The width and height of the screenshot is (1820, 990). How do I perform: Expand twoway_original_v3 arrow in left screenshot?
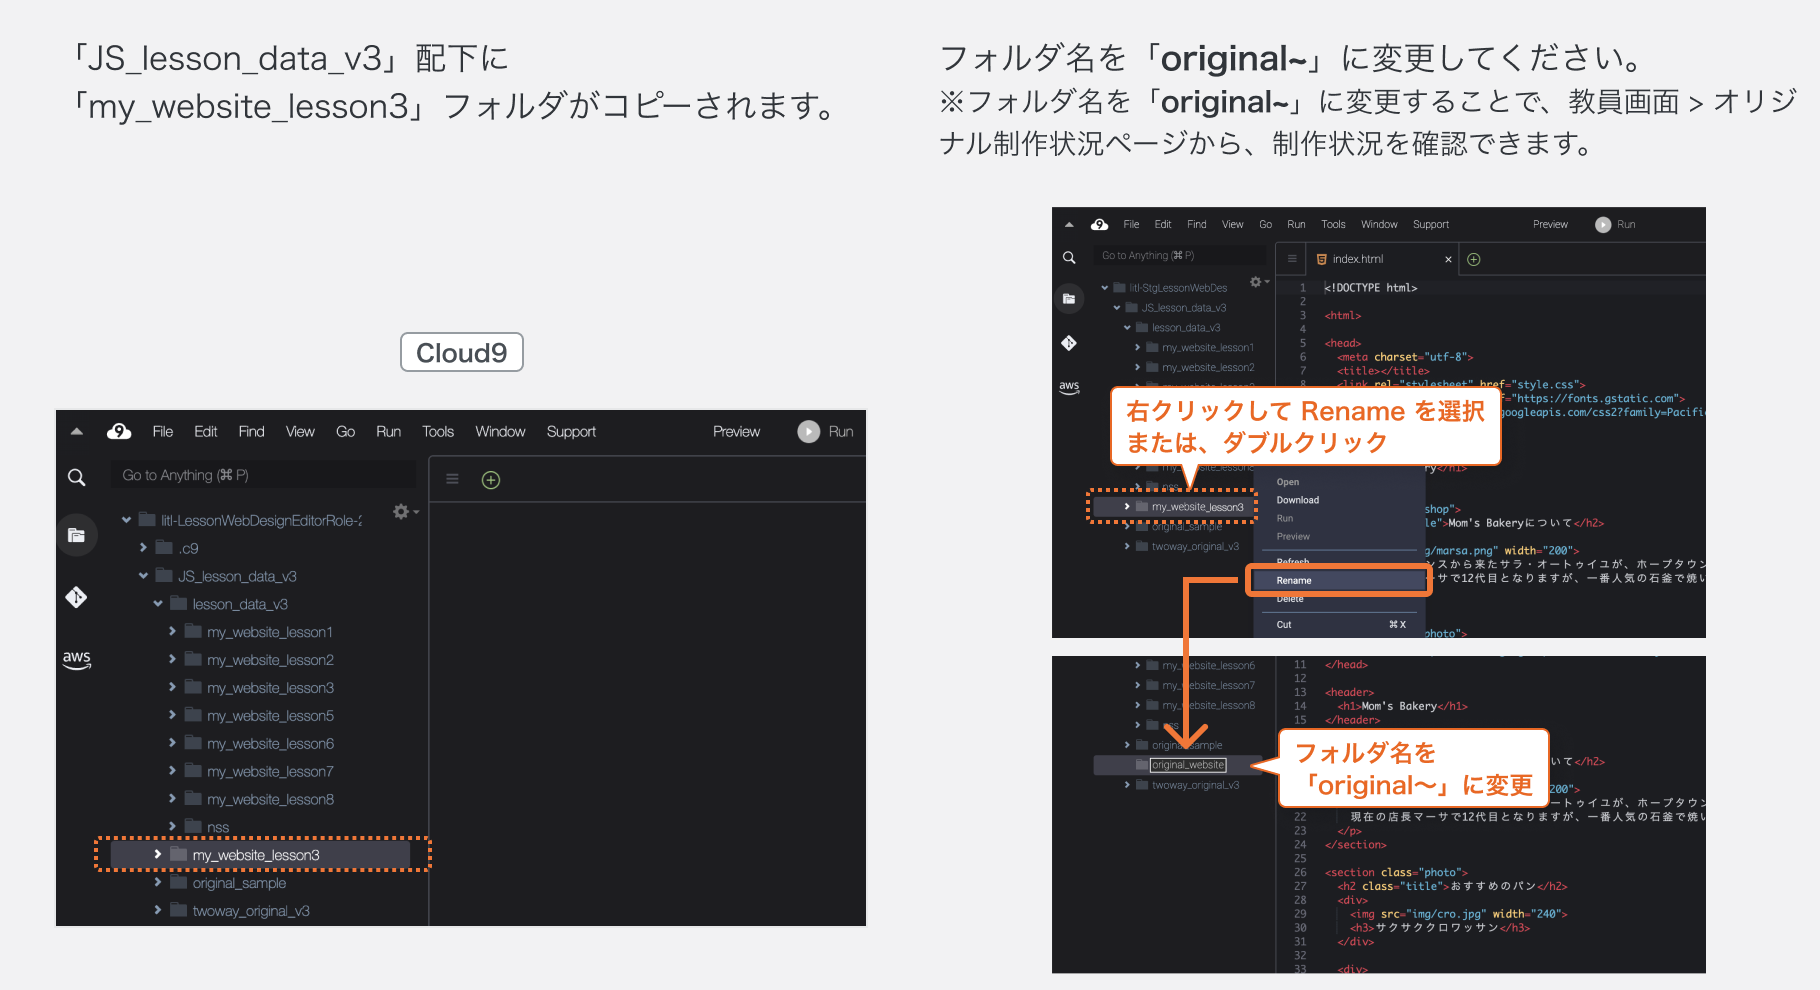(x=158, y=910)
